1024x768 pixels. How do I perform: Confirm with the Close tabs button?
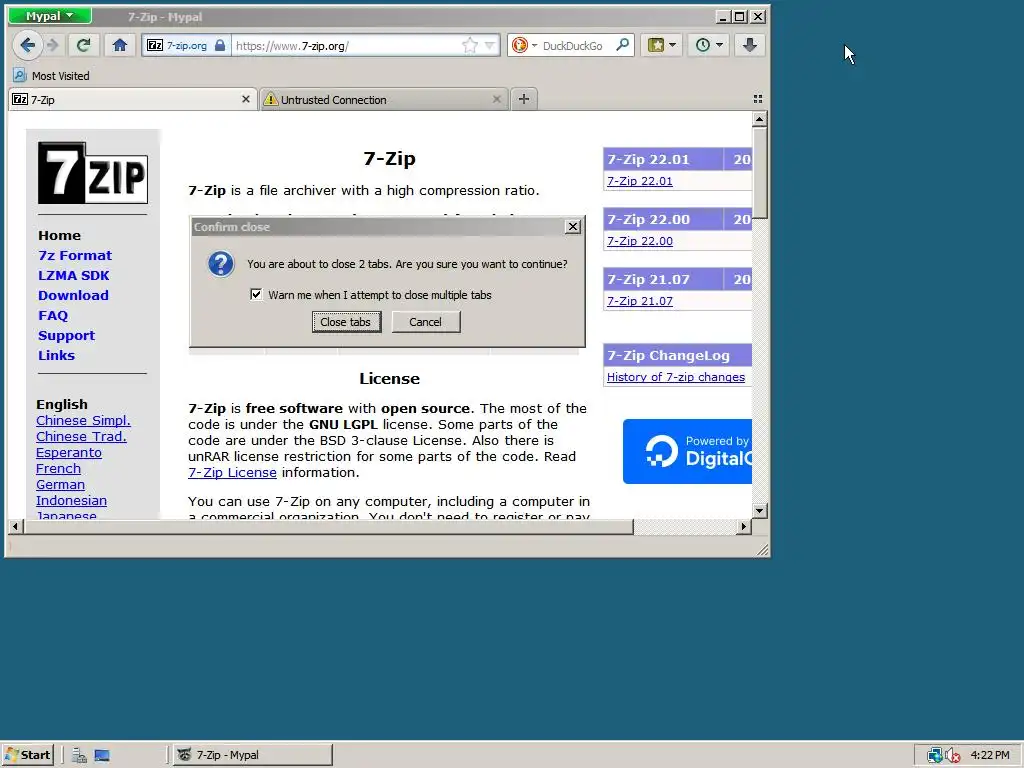tap(346, 322)
